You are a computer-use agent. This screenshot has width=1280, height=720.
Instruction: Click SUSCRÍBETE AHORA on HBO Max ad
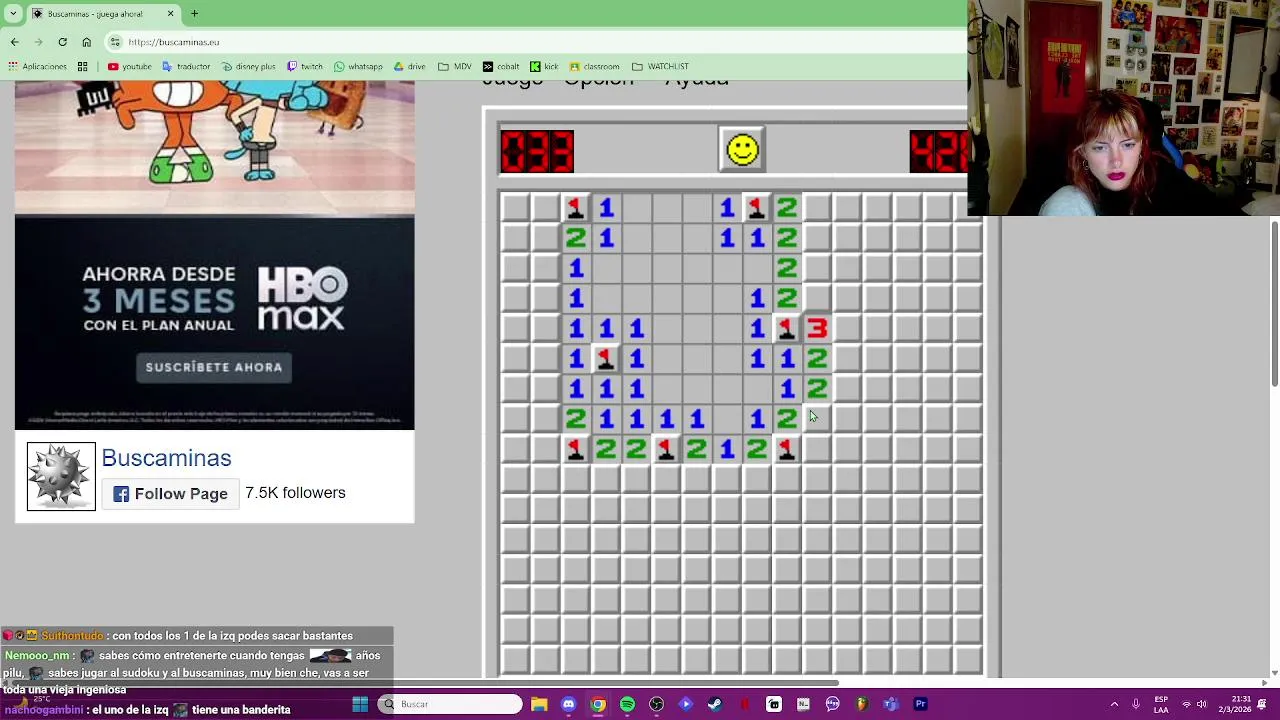point(214,367)
